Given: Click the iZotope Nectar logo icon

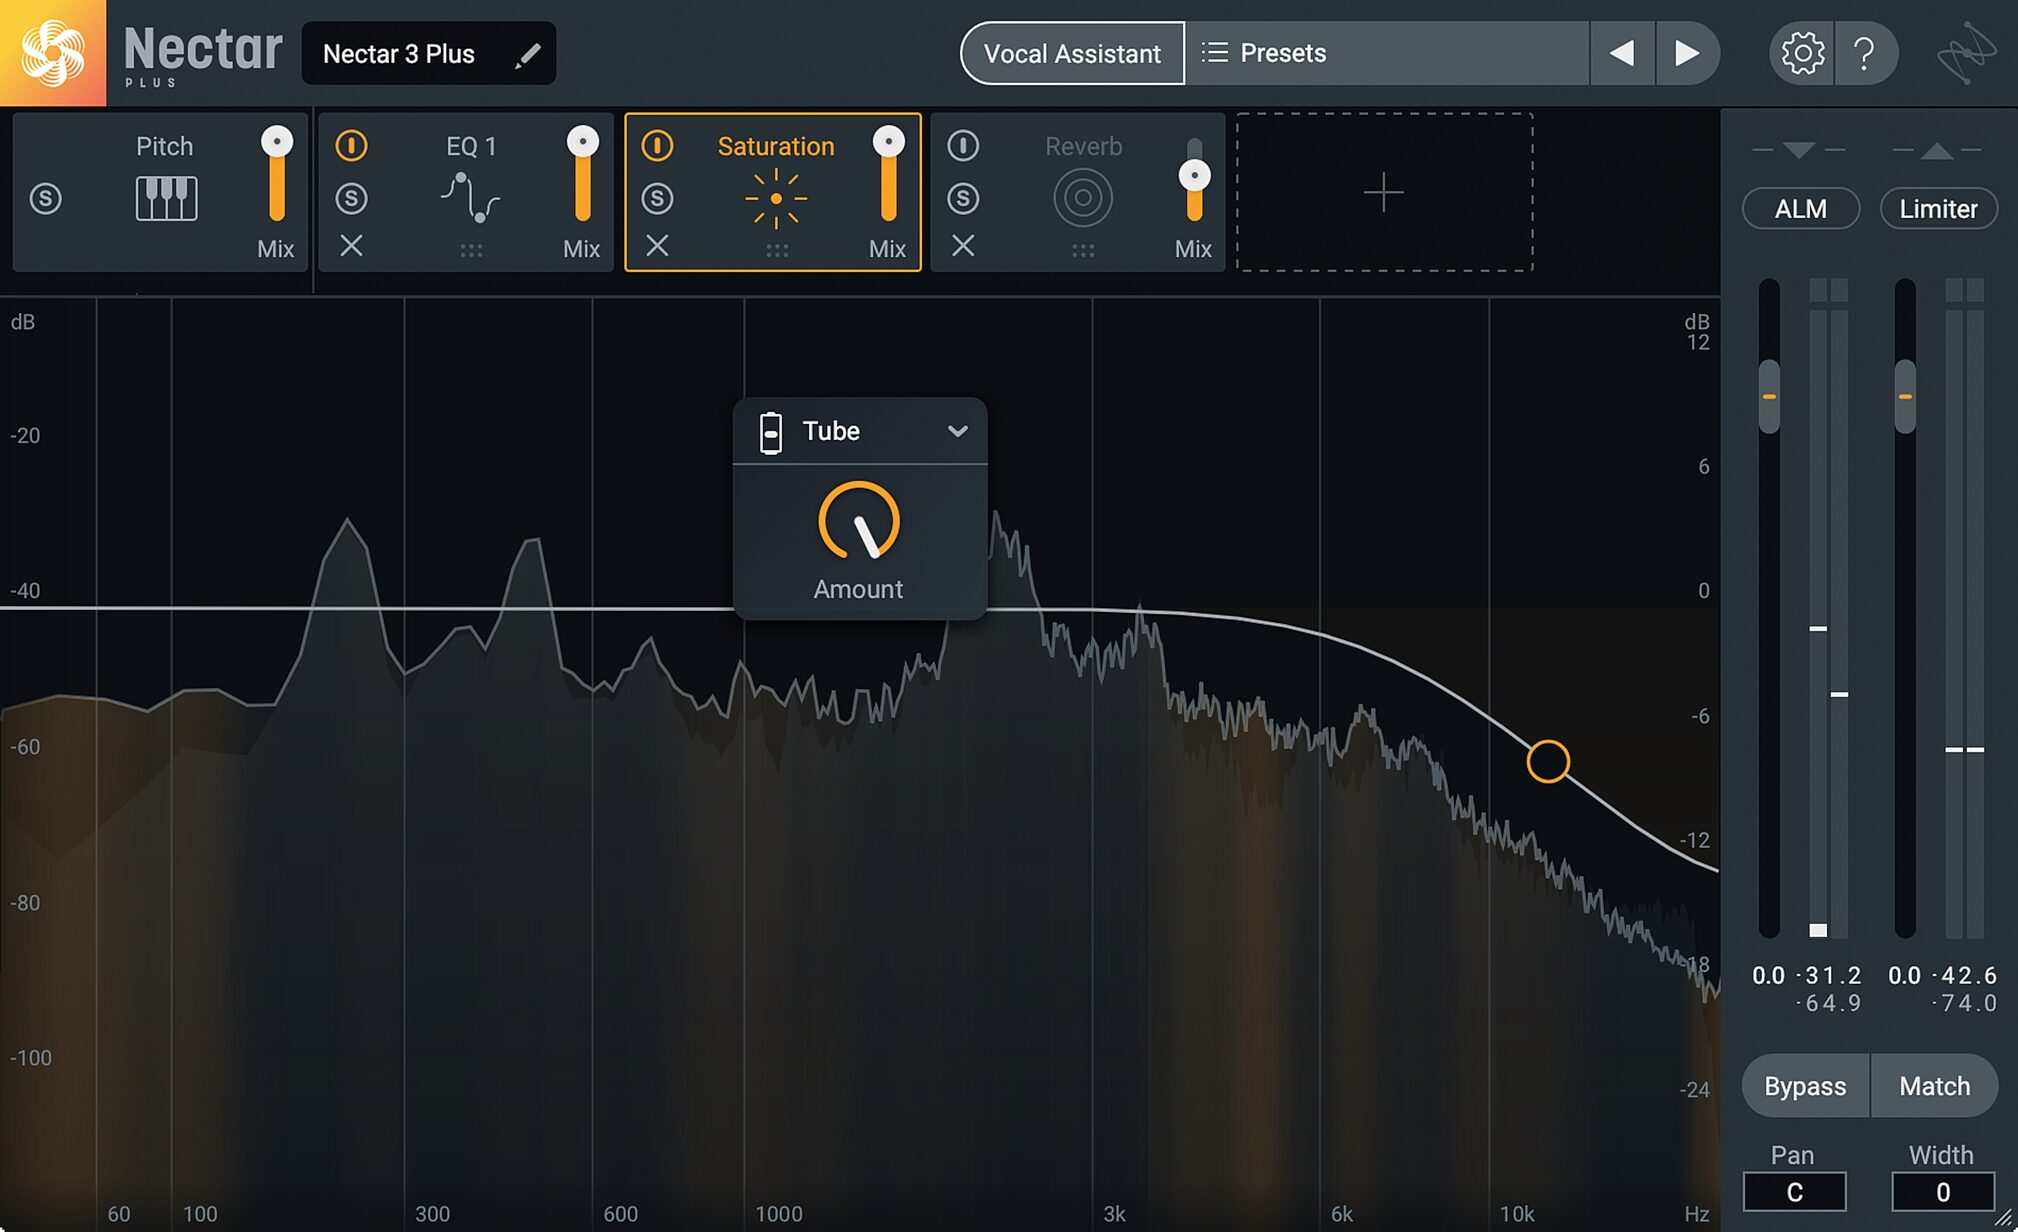Looking at the screenshot, I should tap(52, 52).
